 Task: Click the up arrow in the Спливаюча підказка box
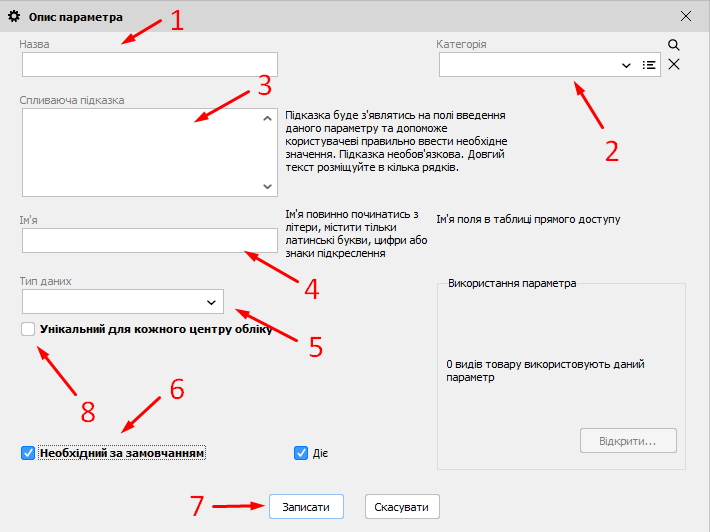[x=267, y=119]
